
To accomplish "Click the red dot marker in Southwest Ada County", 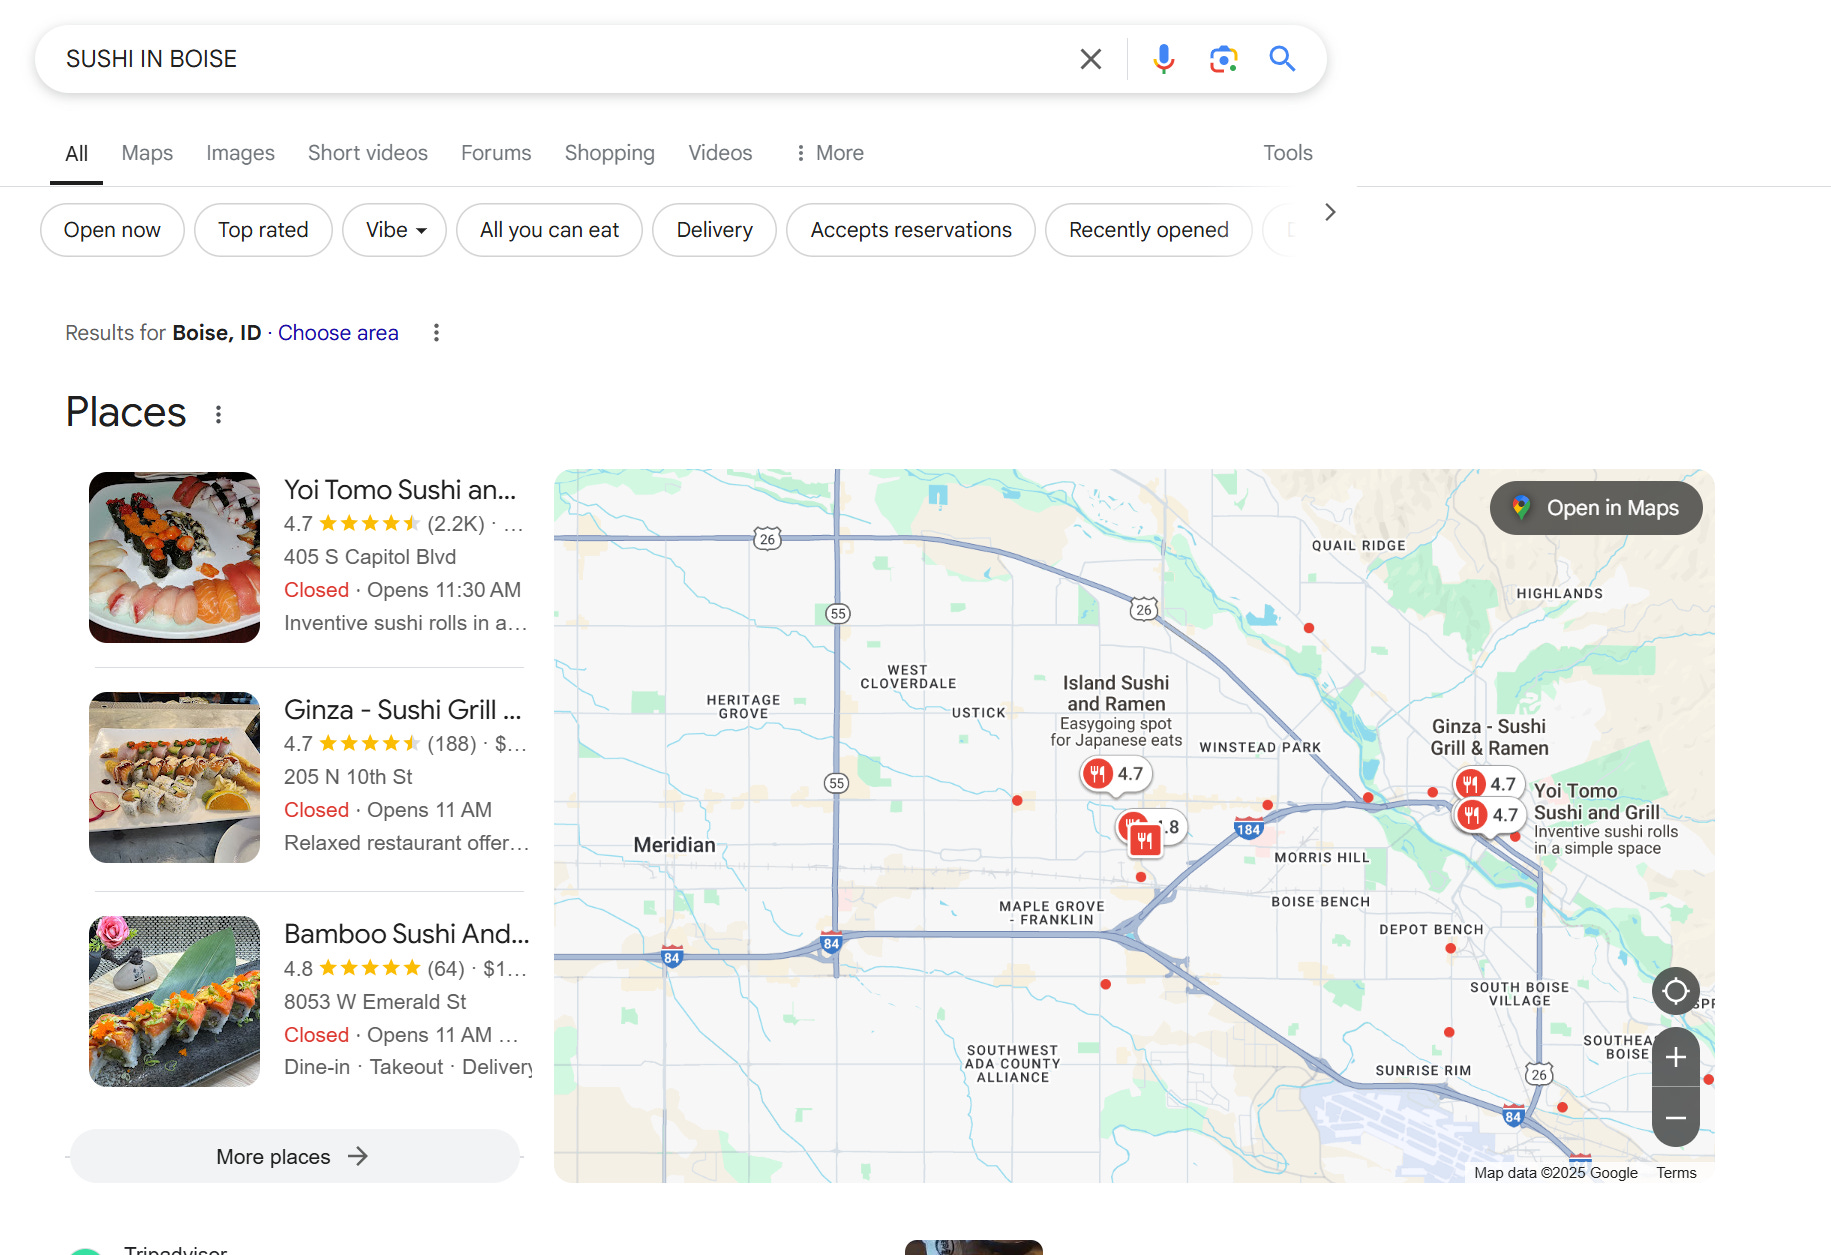I will [x=1105, y=984].
